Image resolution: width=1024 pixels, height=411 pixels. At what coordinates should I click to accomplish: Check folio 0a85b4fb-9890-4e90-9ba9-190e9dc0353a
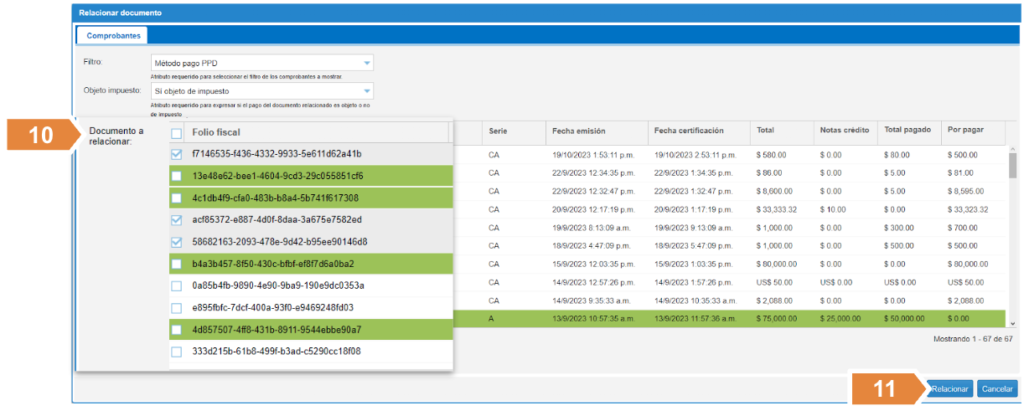[x=176, y=286]
